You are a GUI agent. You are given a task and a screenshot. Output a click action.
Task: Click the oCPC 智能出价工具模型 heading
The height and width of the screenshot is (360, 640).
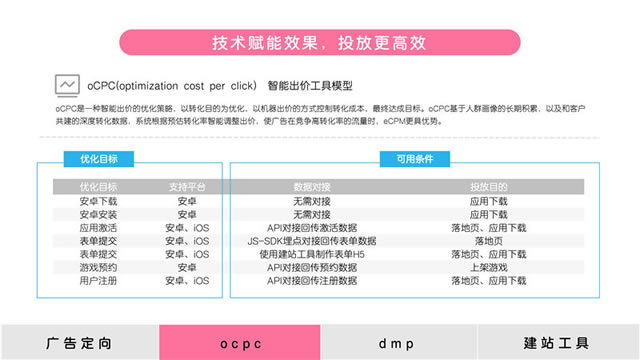click(x=220, y=86)
